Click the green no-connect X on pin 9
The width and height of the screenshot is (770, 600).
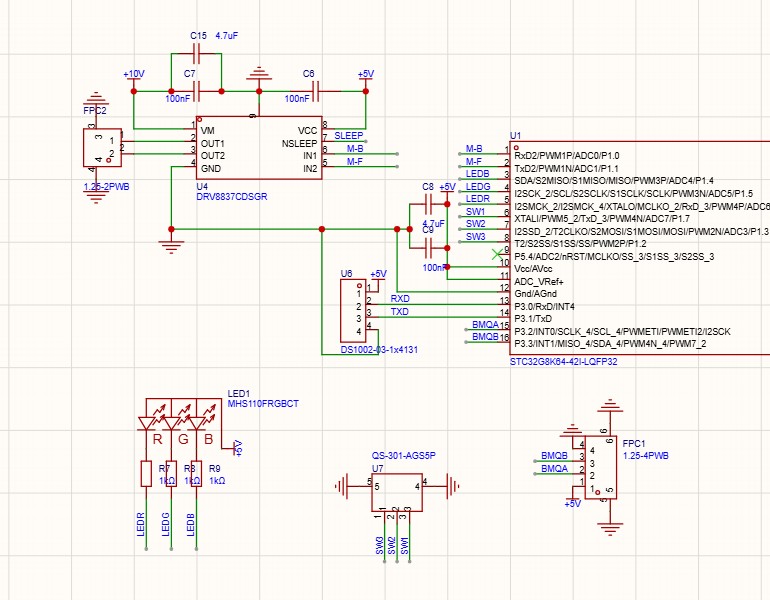click(497, 255)
